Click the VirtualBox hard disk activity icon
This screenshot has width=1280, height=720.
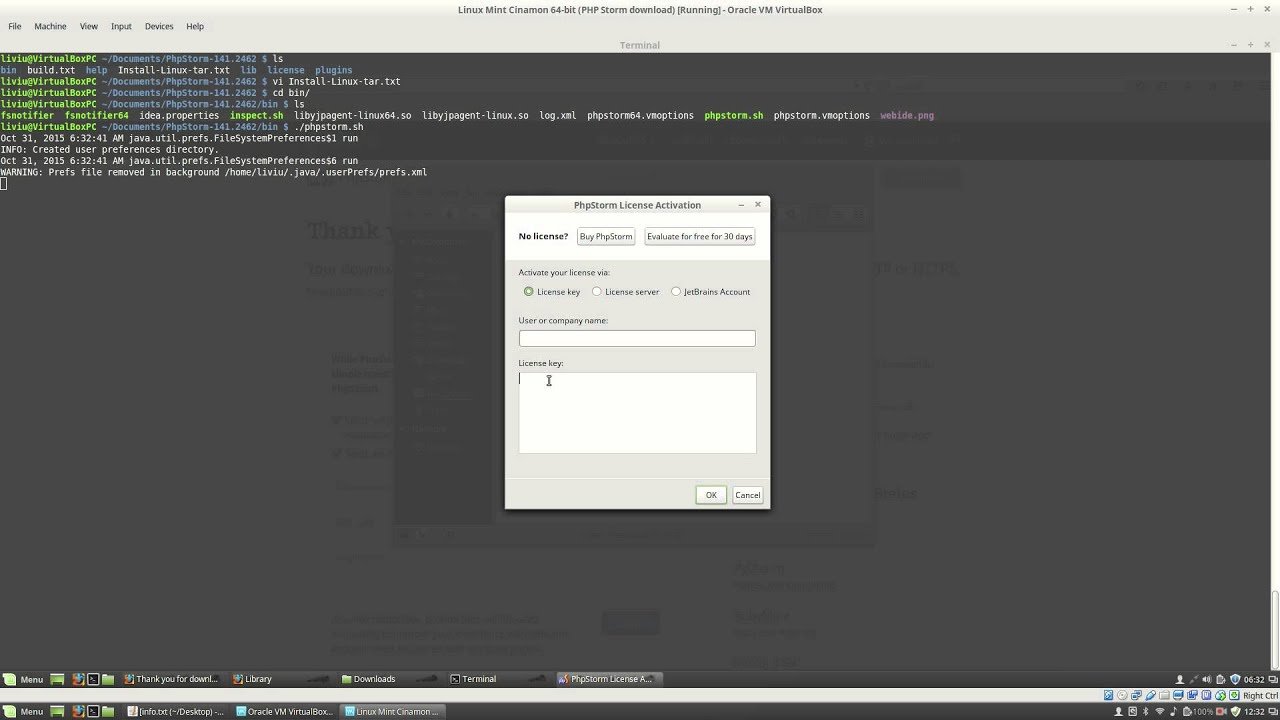pyautogui.click(x=1108, y=695)
